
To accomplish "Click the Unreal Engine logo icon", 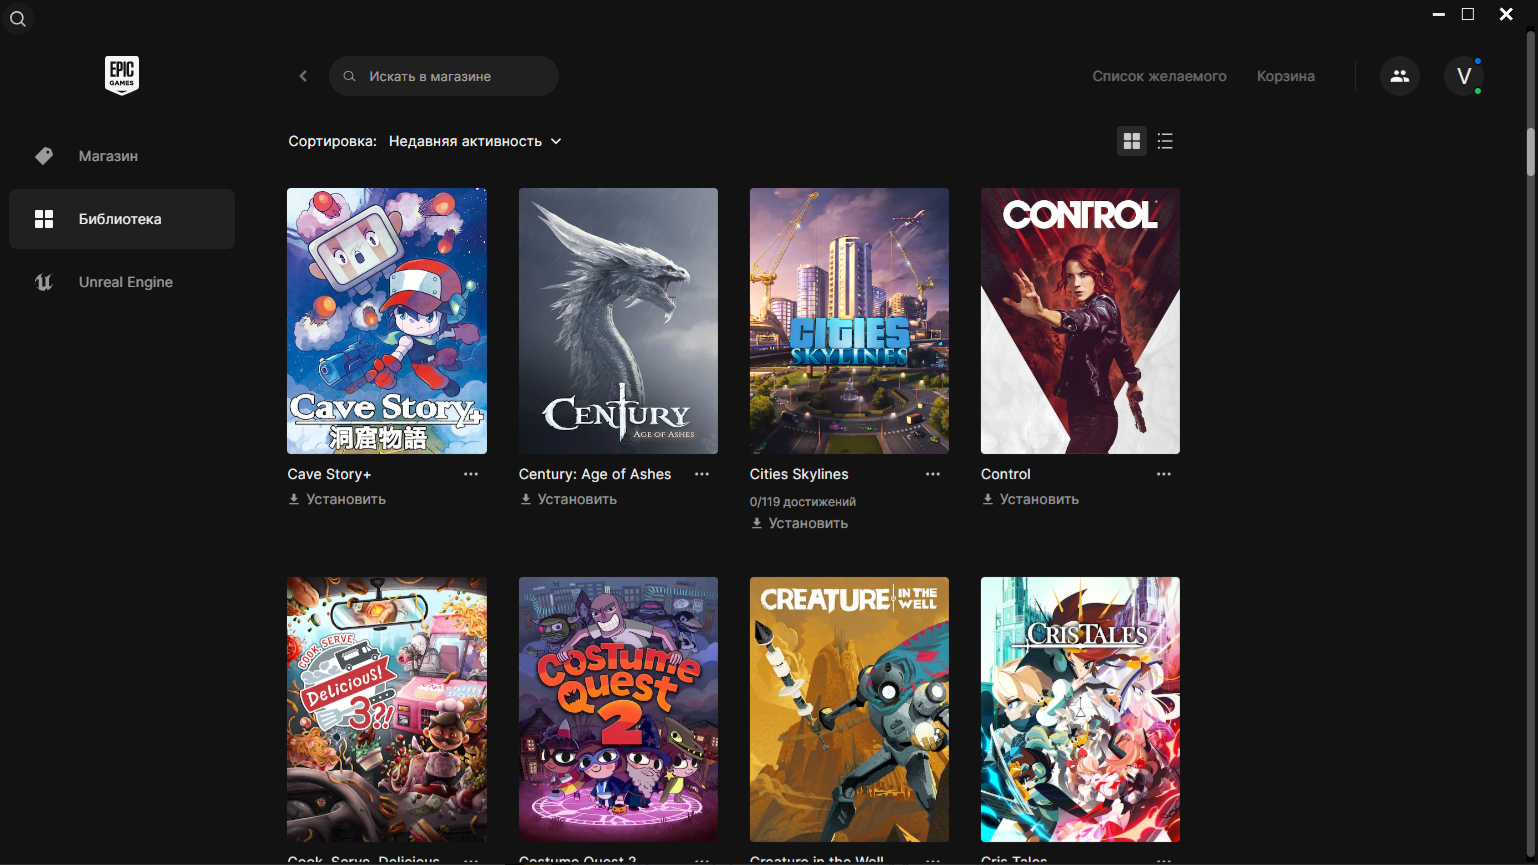I will 44,282.
